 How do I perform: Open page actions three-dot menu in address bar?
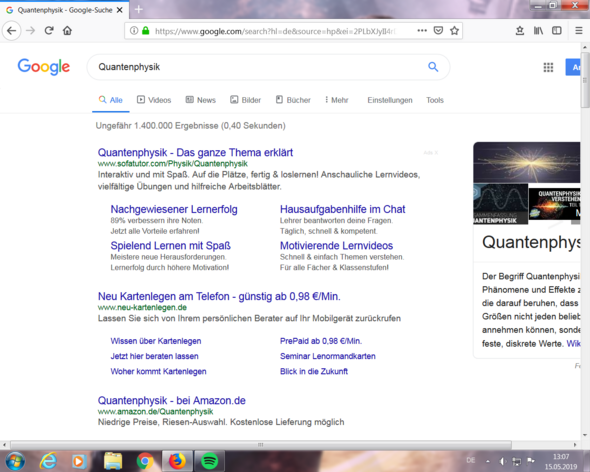click(x=422, y=30)
